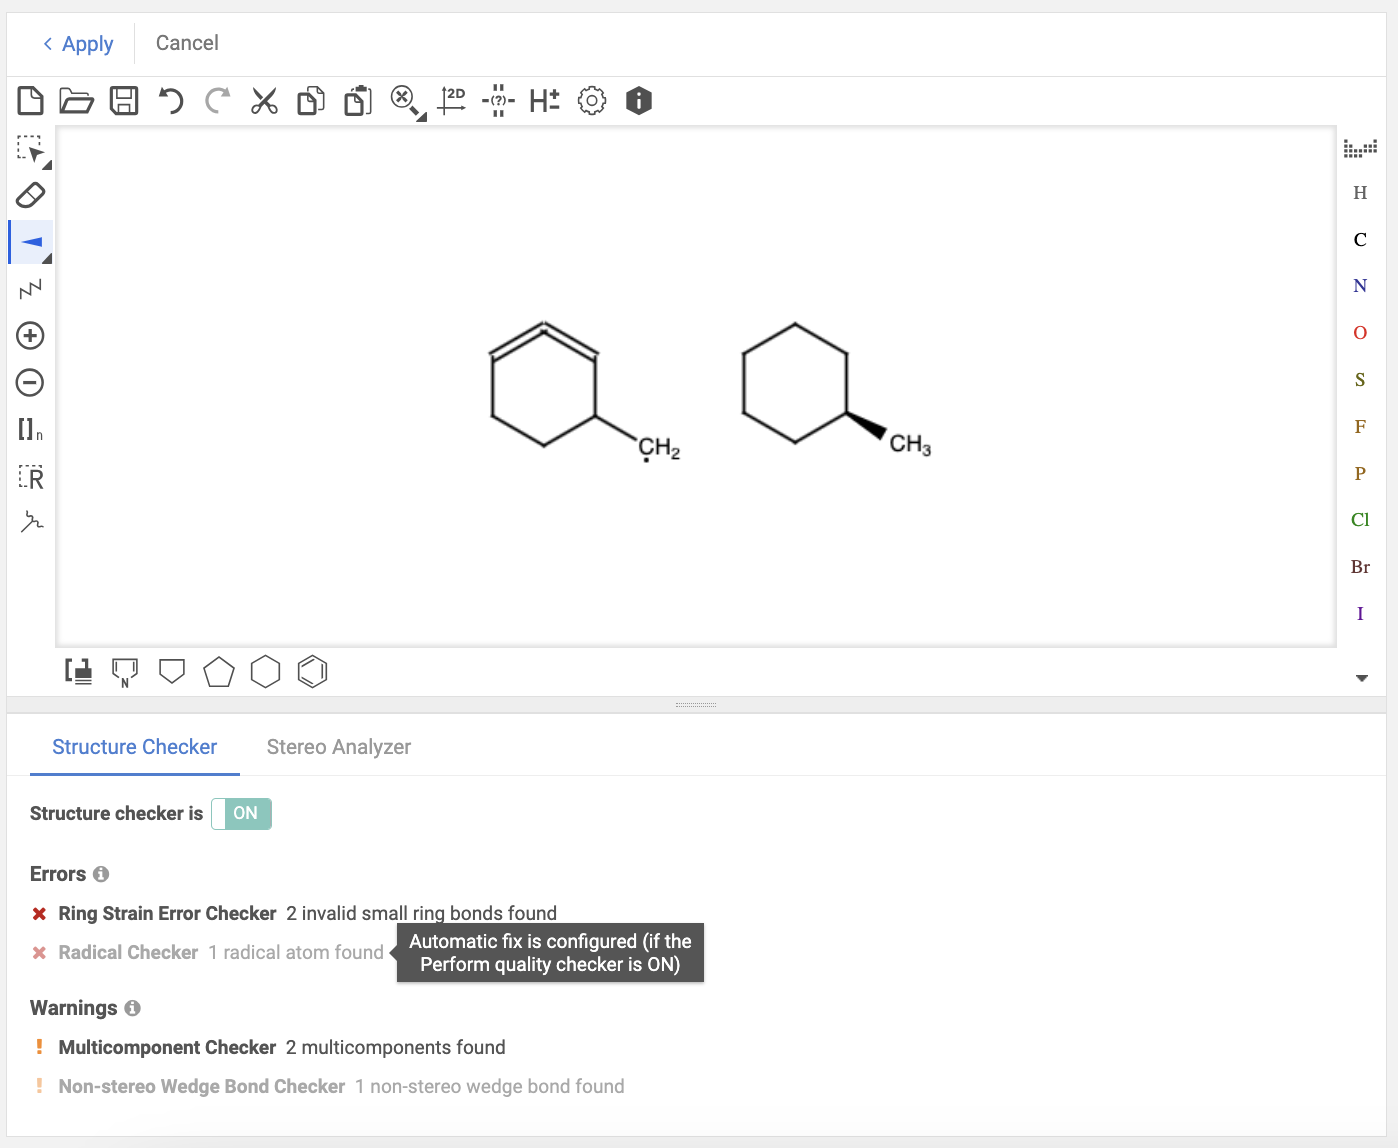1398x1148 pixels.
Task: Insert a benzene ring template
Action: 312,671
